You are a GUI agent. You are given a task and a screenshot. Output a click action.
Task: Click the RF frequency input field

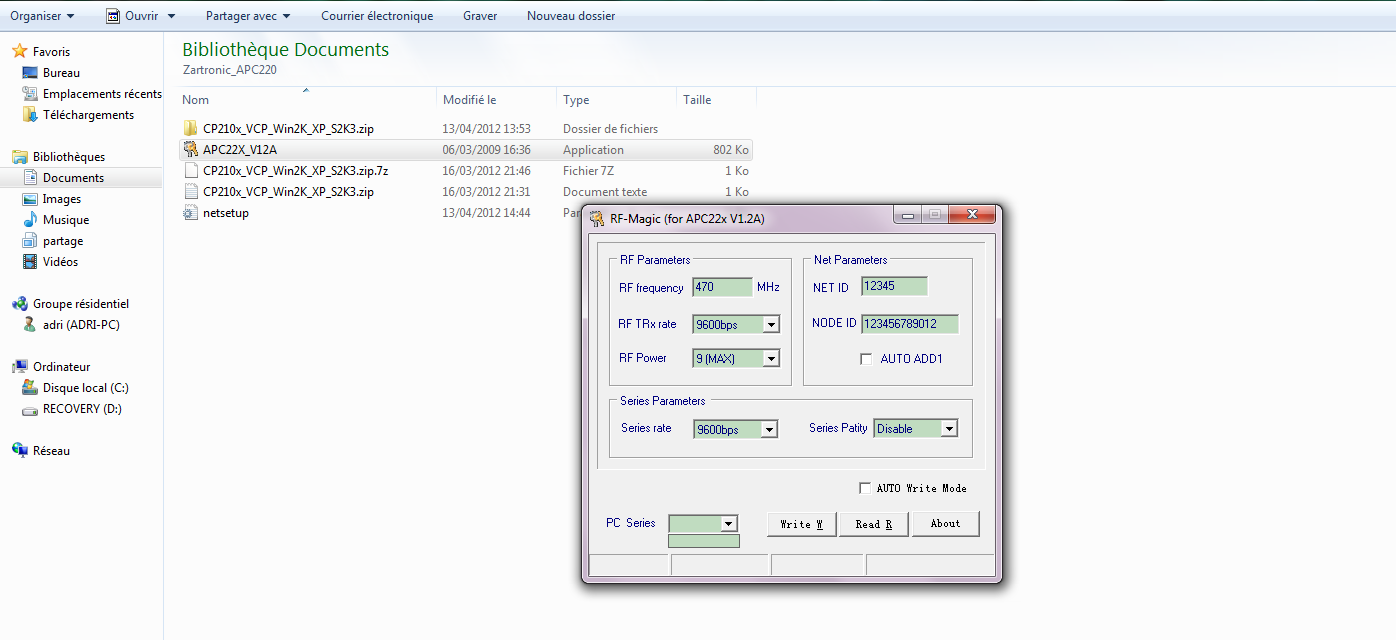[722, 287]
